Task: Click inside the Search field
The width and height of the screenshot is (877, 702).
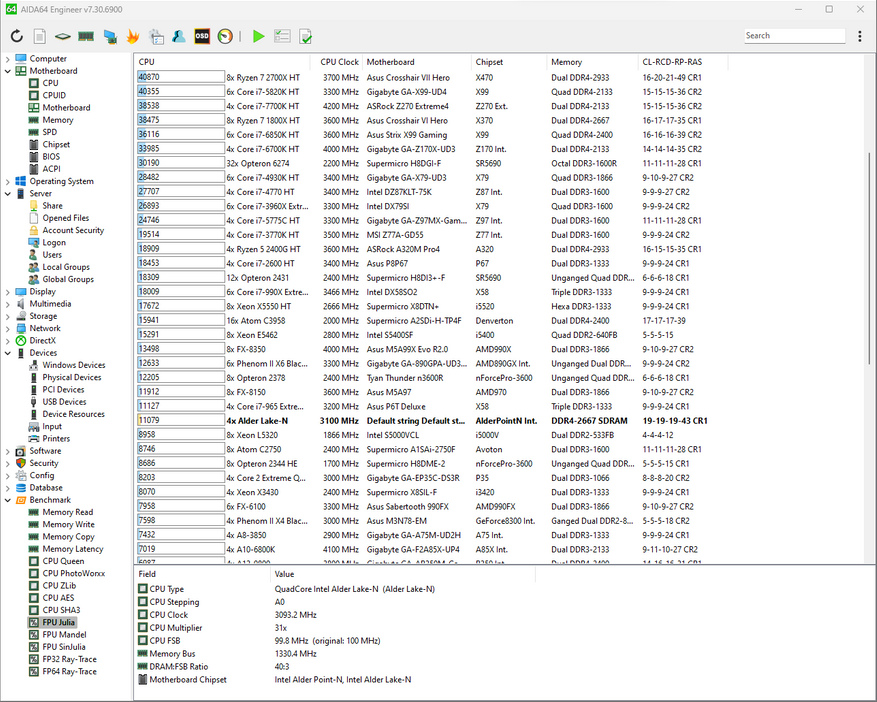Action: [794, 36]
